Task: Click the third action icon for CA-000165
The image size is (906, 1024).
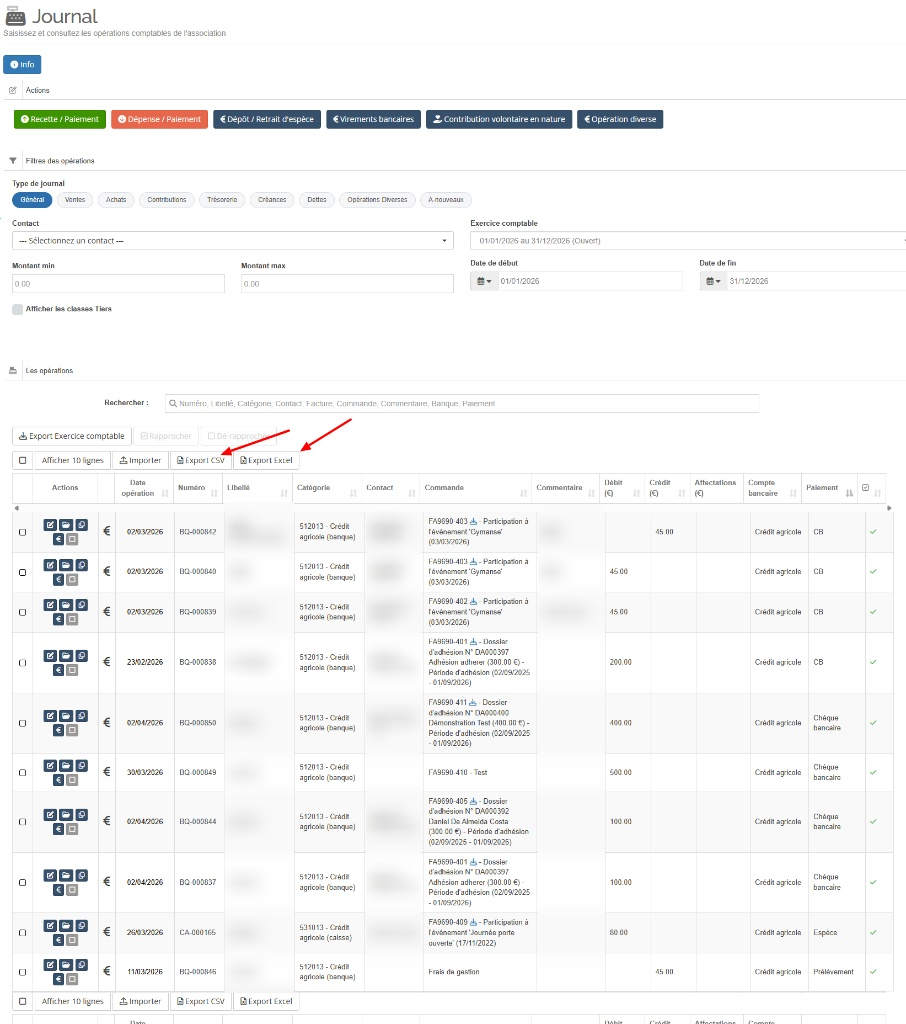Action: point(80,924)
